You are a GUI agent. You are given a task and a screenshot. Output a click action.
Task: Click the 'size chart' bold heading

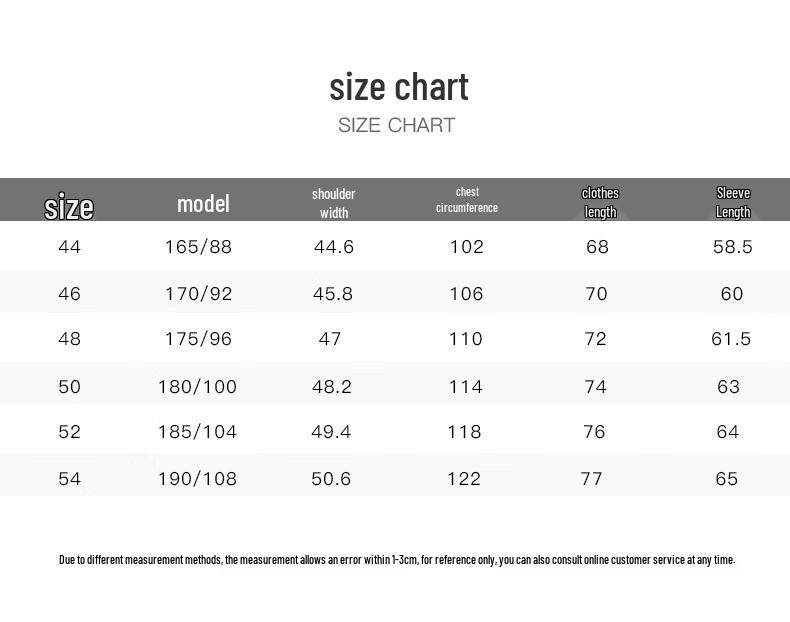[x=399, y=87]
